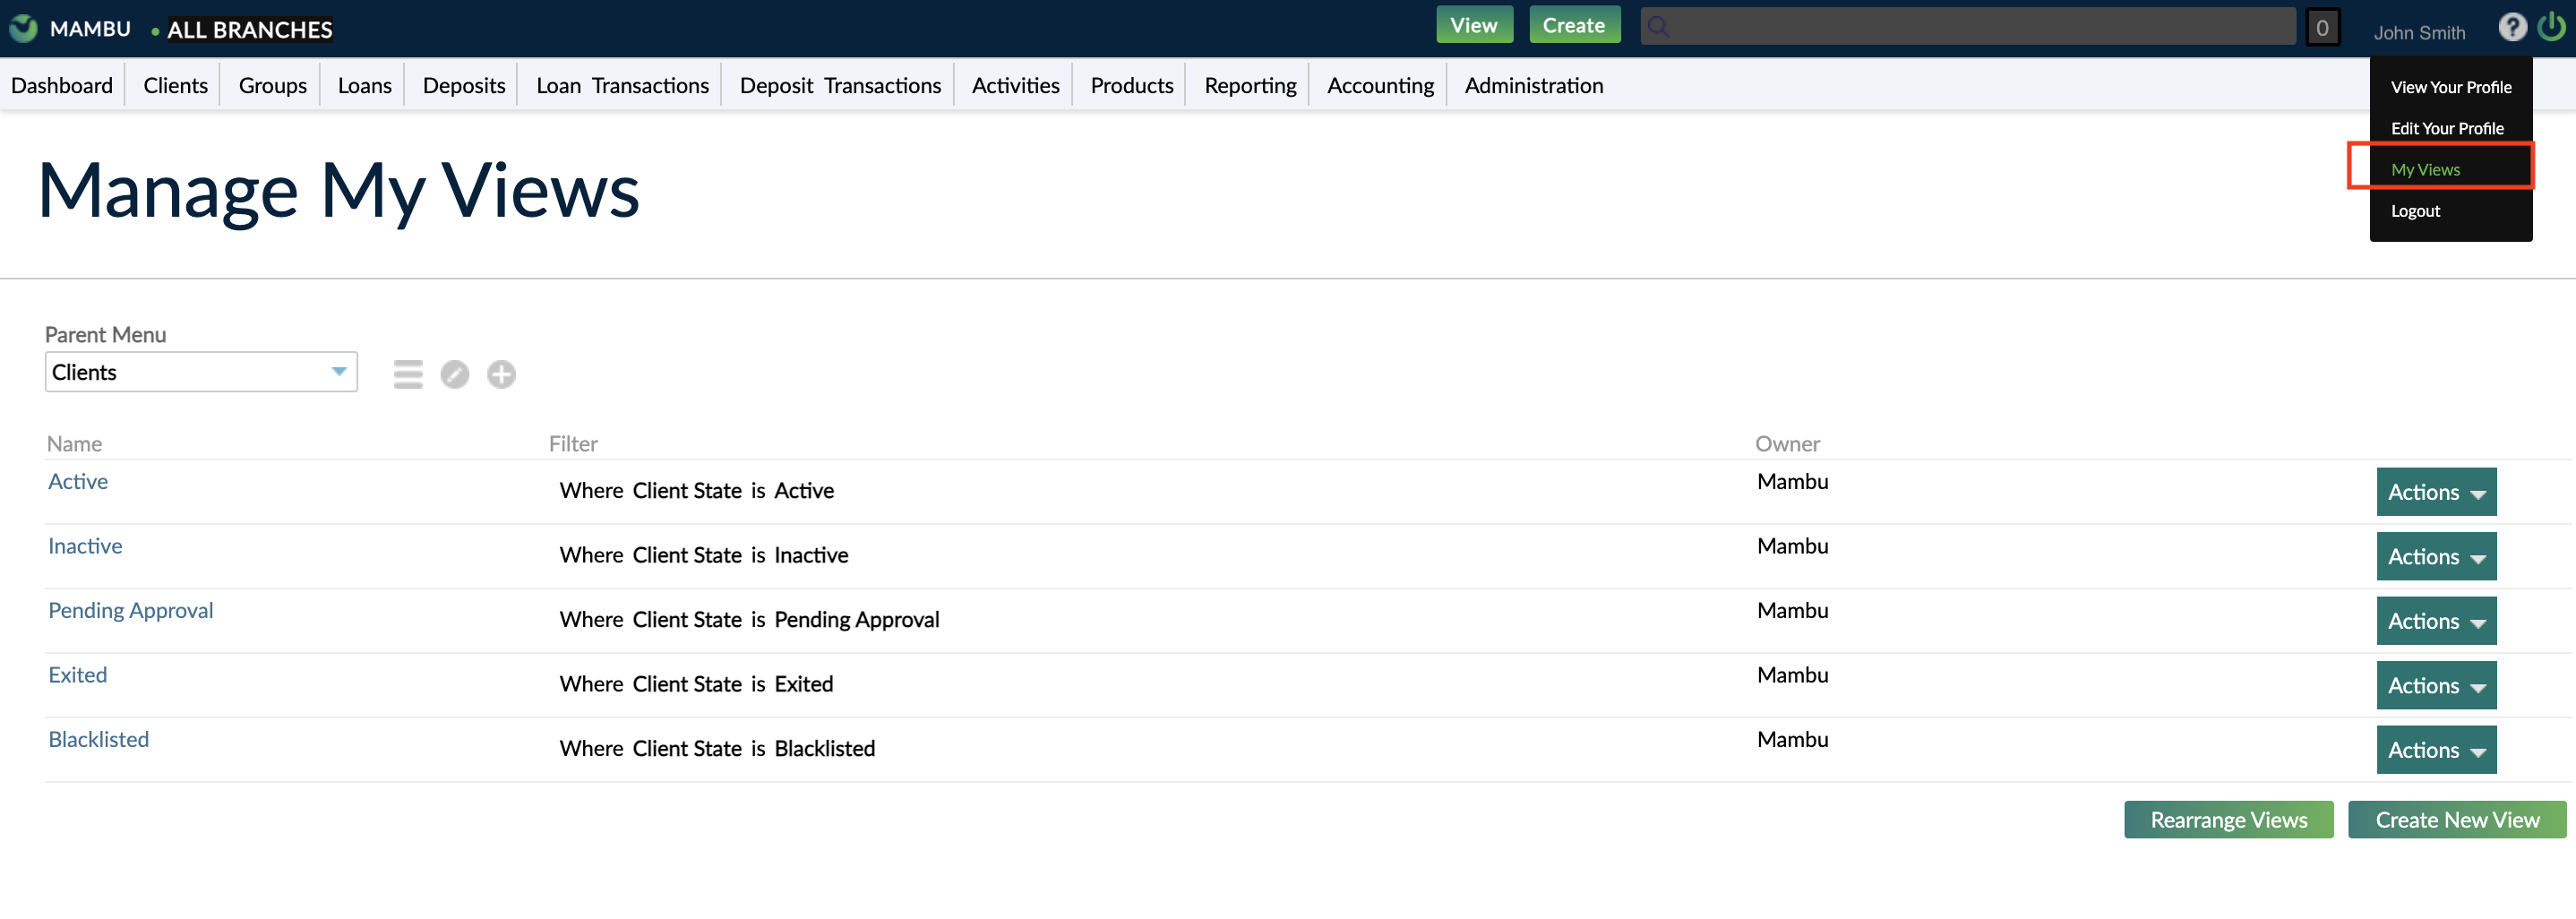The height and width of the screenshot is (919, 2576).
Task: Click the edit pencil icon beside Parent Menu
Action: (x=455, y=374)
